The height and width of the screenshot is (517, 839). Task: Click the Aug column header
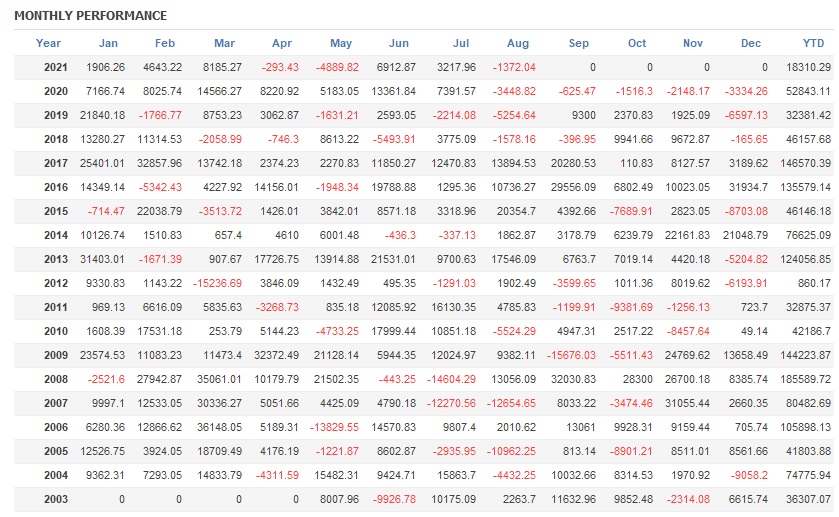click(518, 43)
